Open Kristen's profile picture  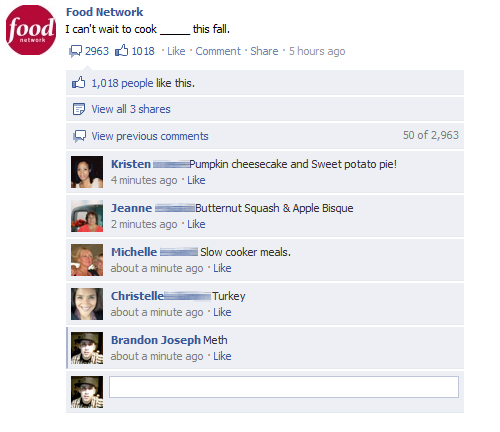click(87, 172)
